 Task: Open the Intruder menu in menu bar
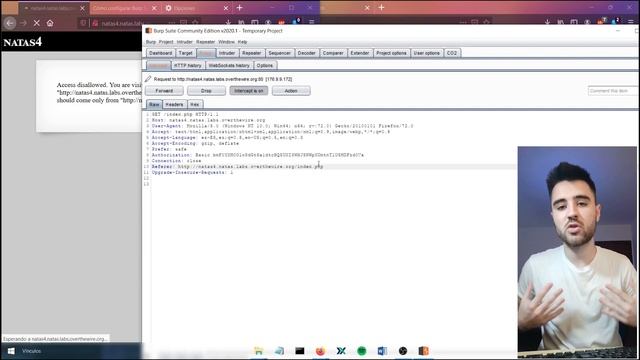184,42
